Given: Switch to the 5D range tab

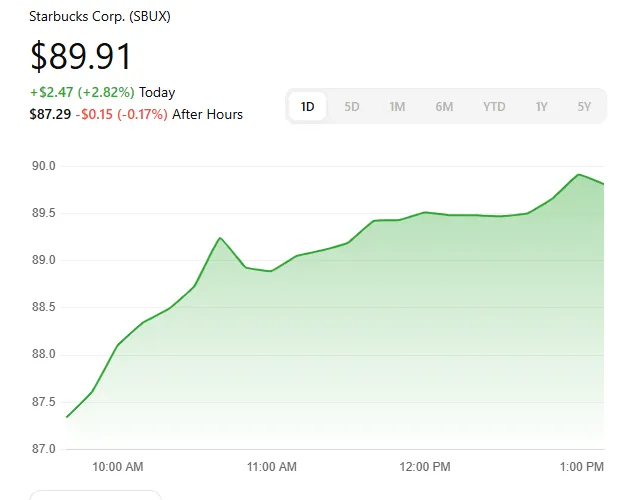Looking at the screenshot, I should [x=352, y=106].
